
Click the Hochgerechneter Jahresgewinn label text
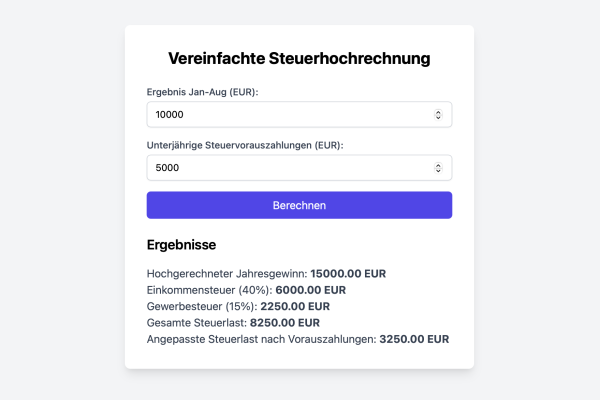227,273
